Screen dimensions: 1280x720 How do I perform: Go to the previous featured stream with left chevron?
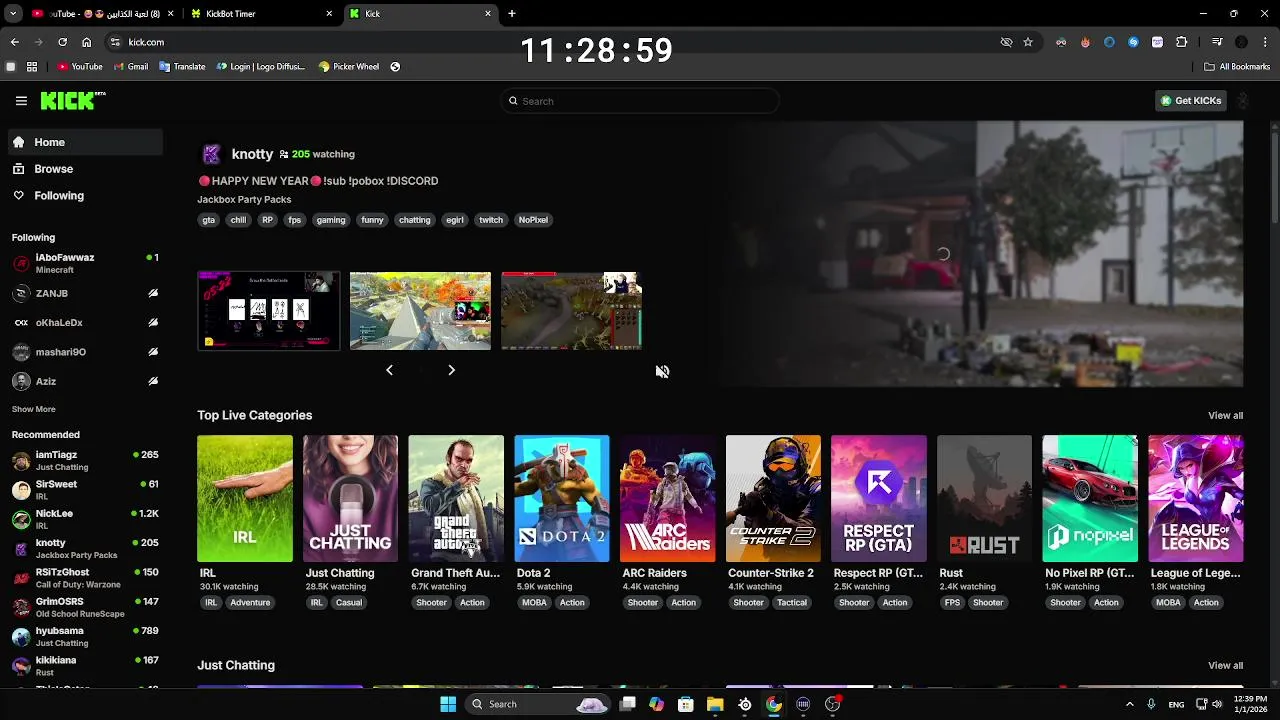[x=389, y=370]
